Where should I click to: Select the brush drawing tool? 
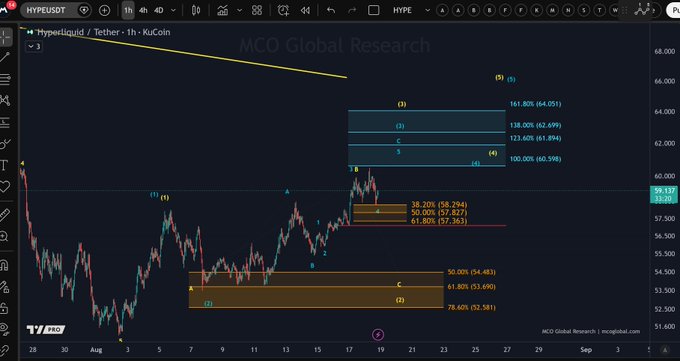coord(5,144)
